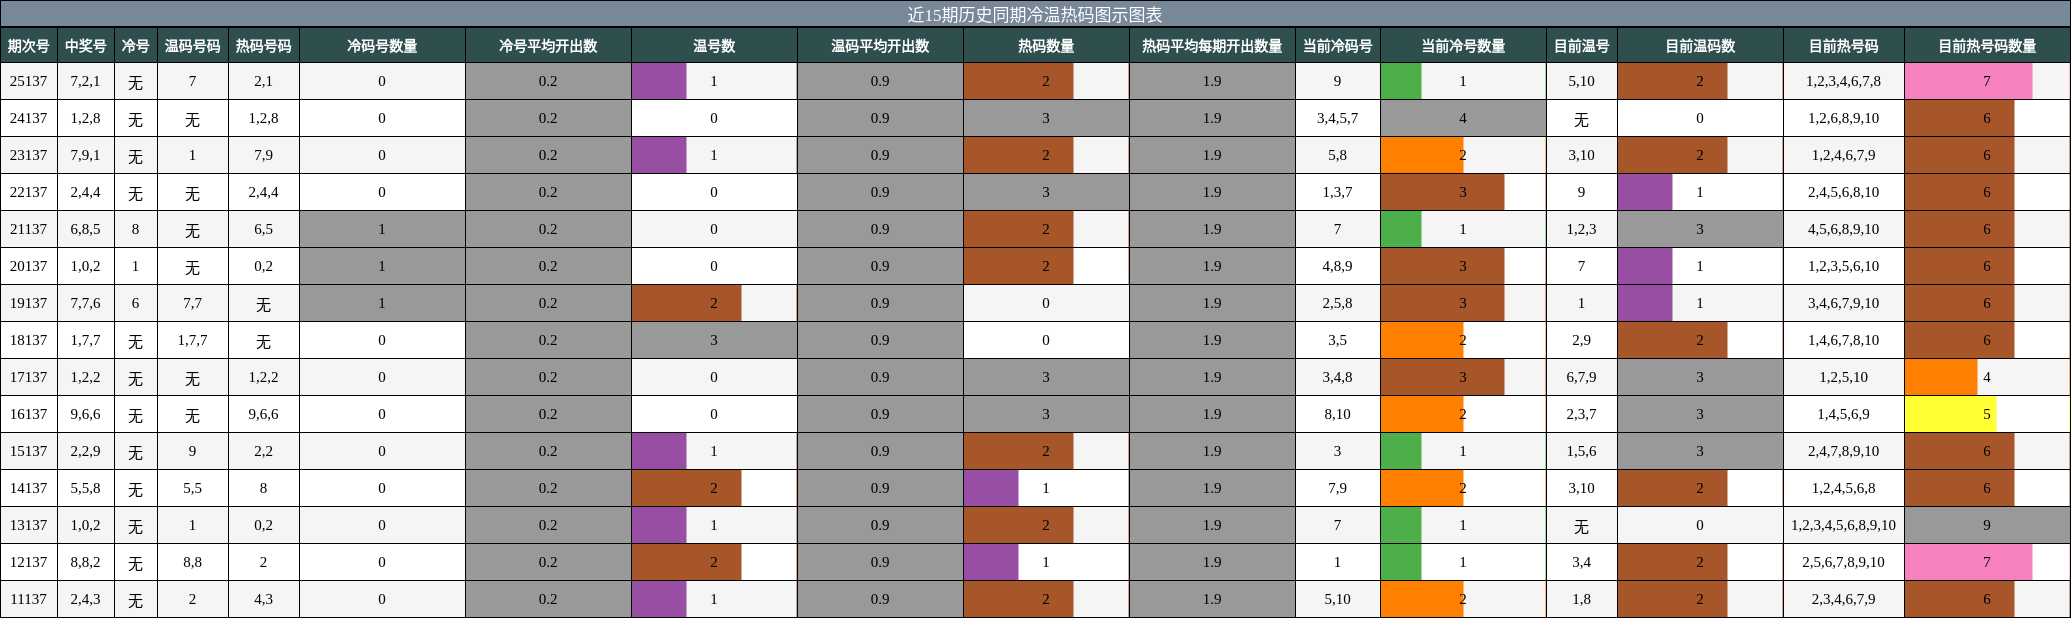Select period number 17137
This screenshot has width=2071, height=618.
click(28, 377)
